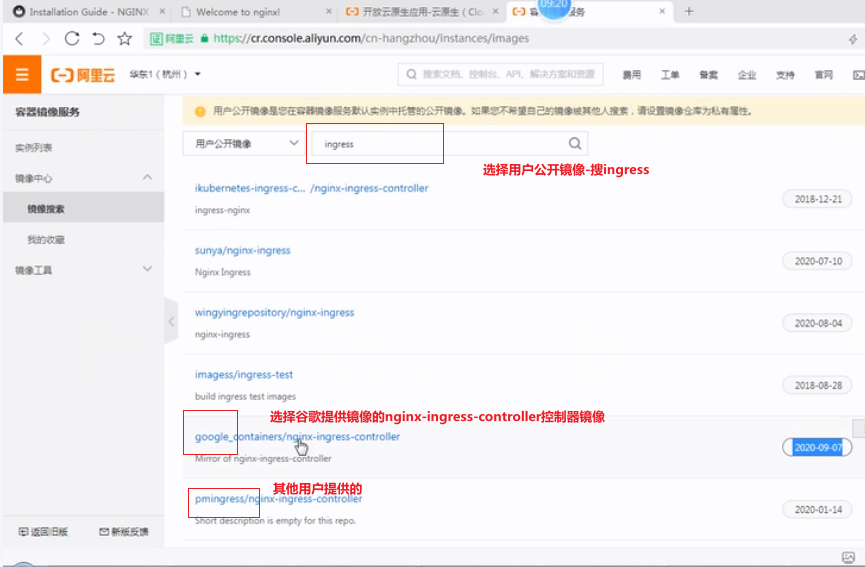Click the 费用 top menu item

tap(632, 75)
